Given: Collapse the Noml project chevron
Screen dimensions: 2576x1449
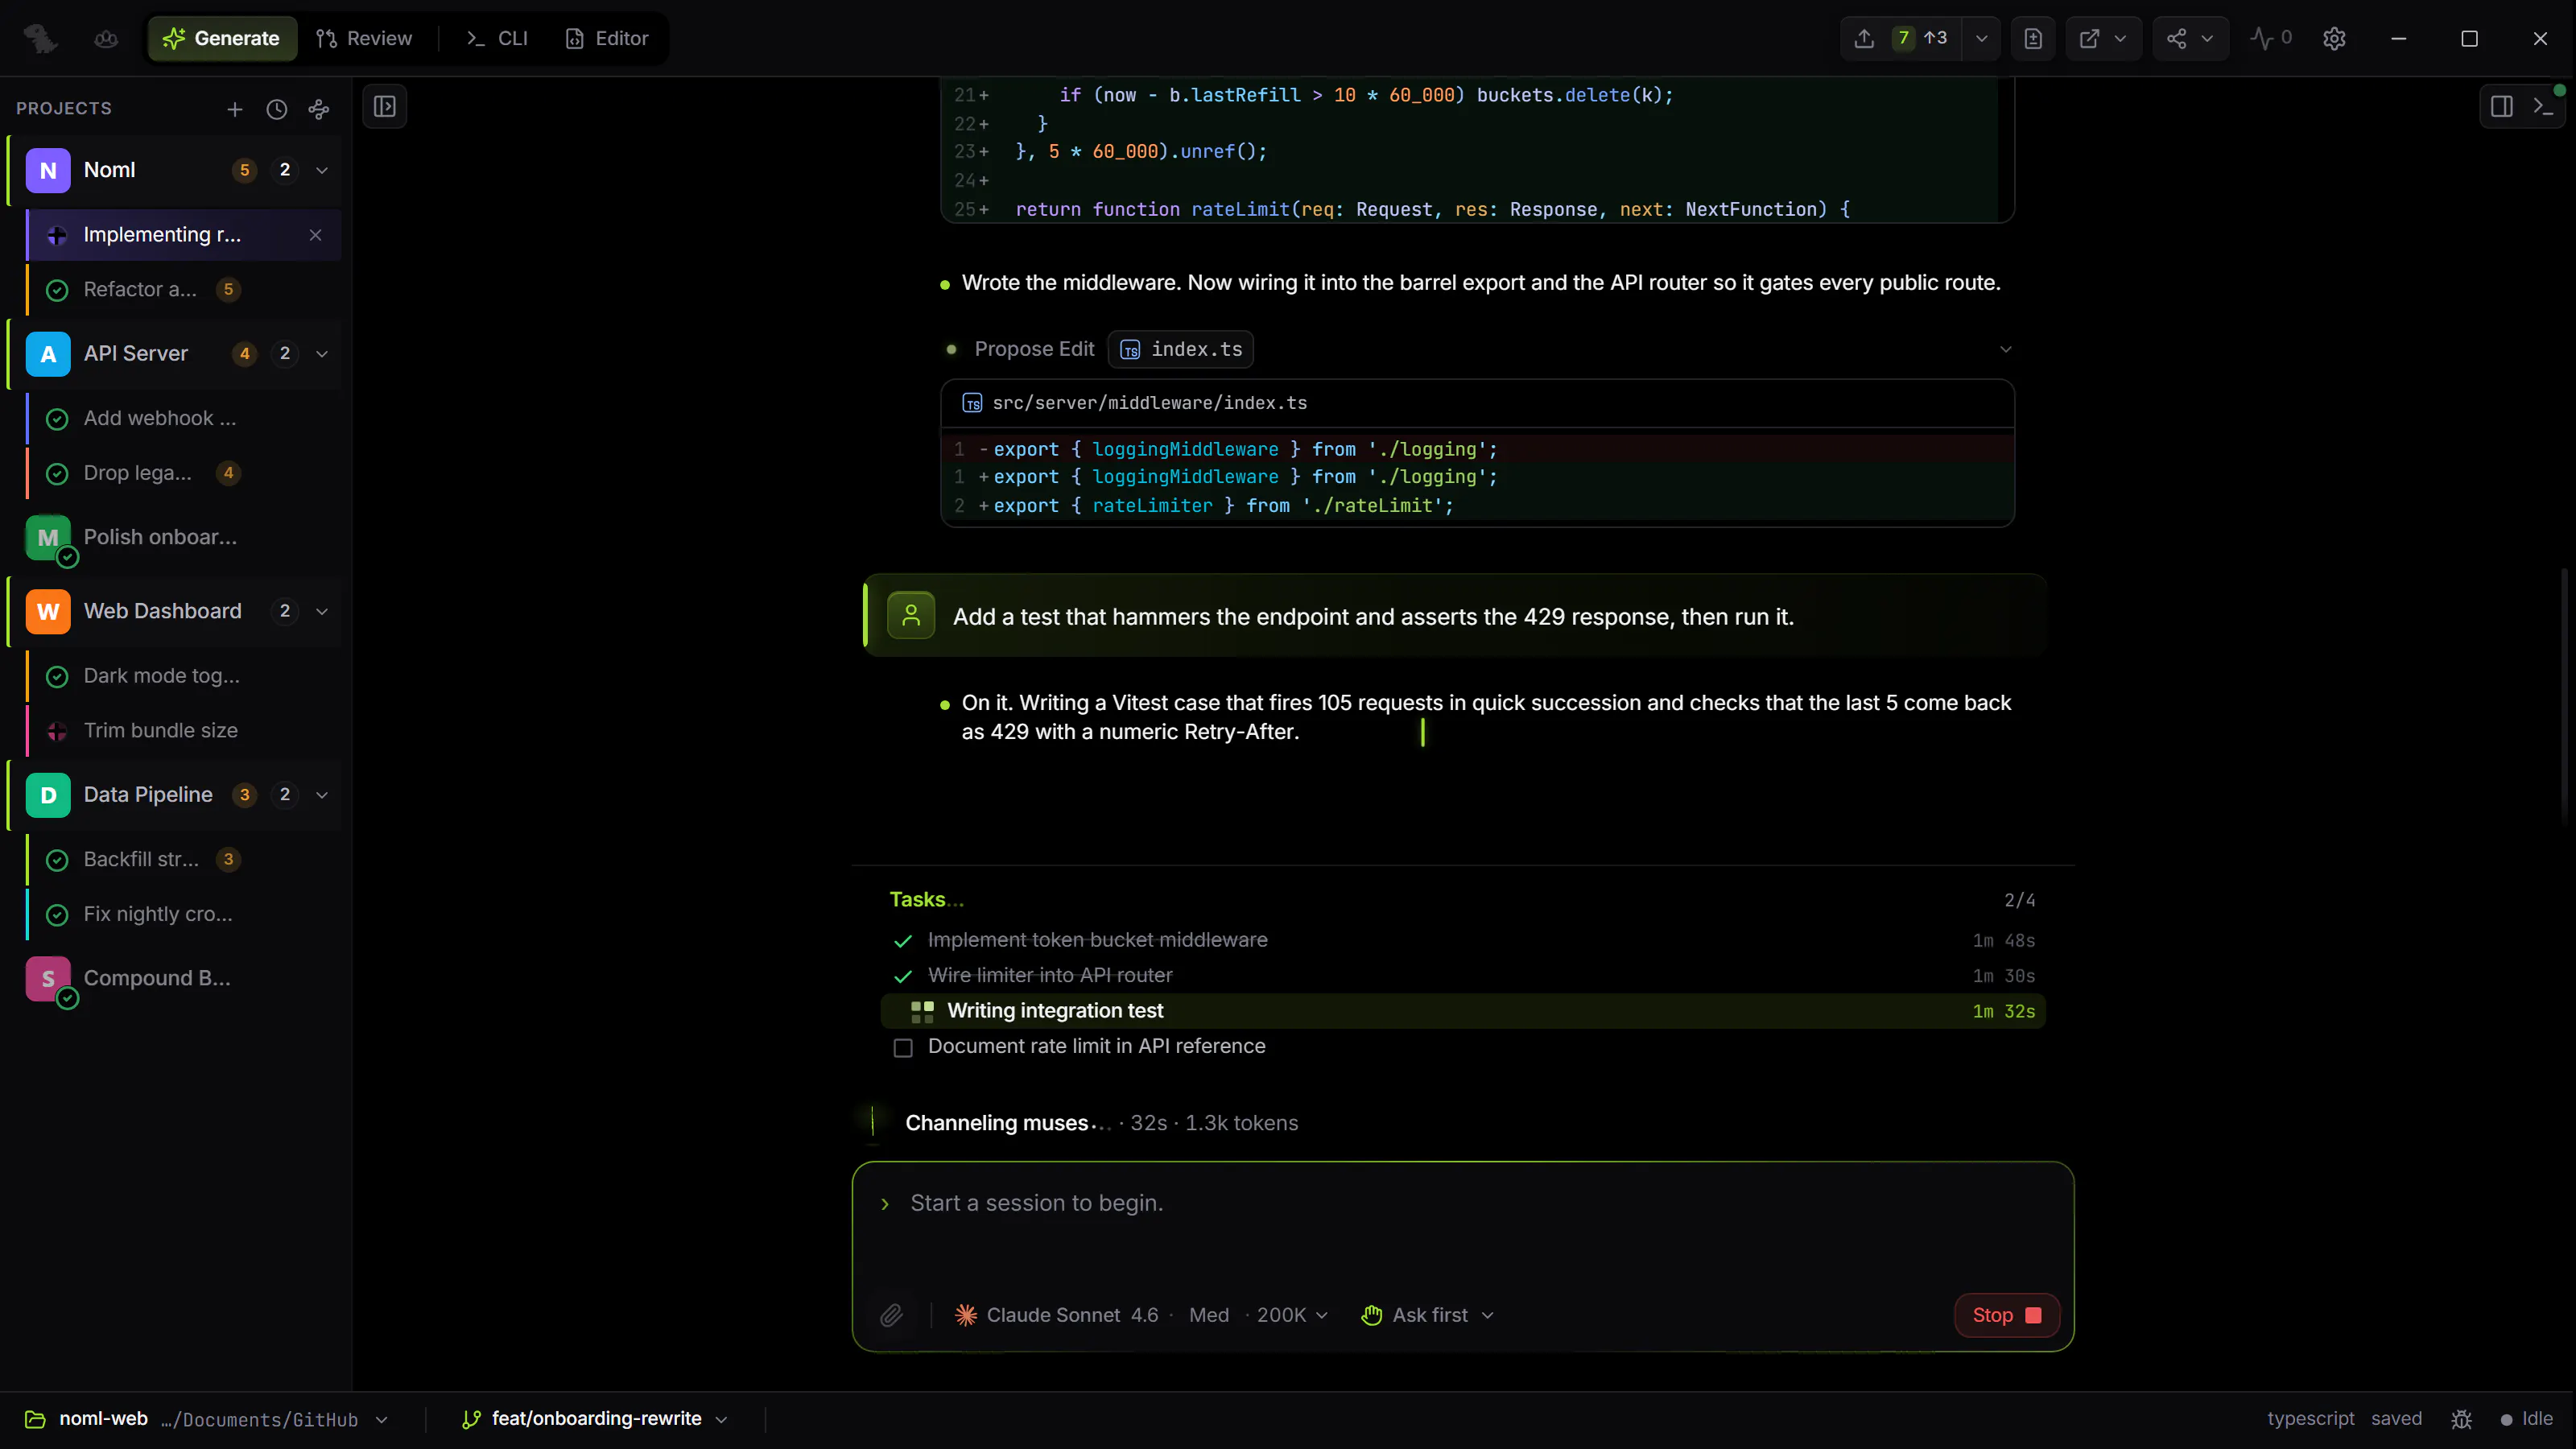Looking at the screenshot, I should [x=322, y=170].
